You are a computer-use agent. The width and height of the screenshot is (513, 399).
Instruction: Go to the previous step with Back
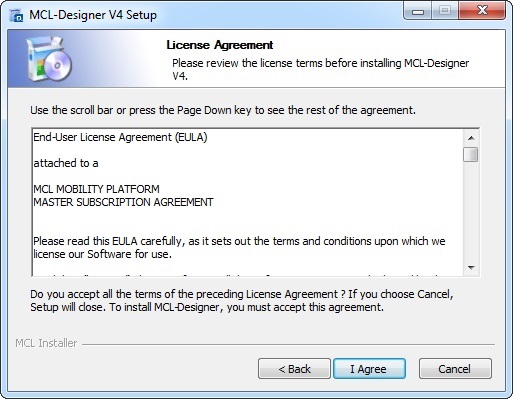(x=294, y=369)
